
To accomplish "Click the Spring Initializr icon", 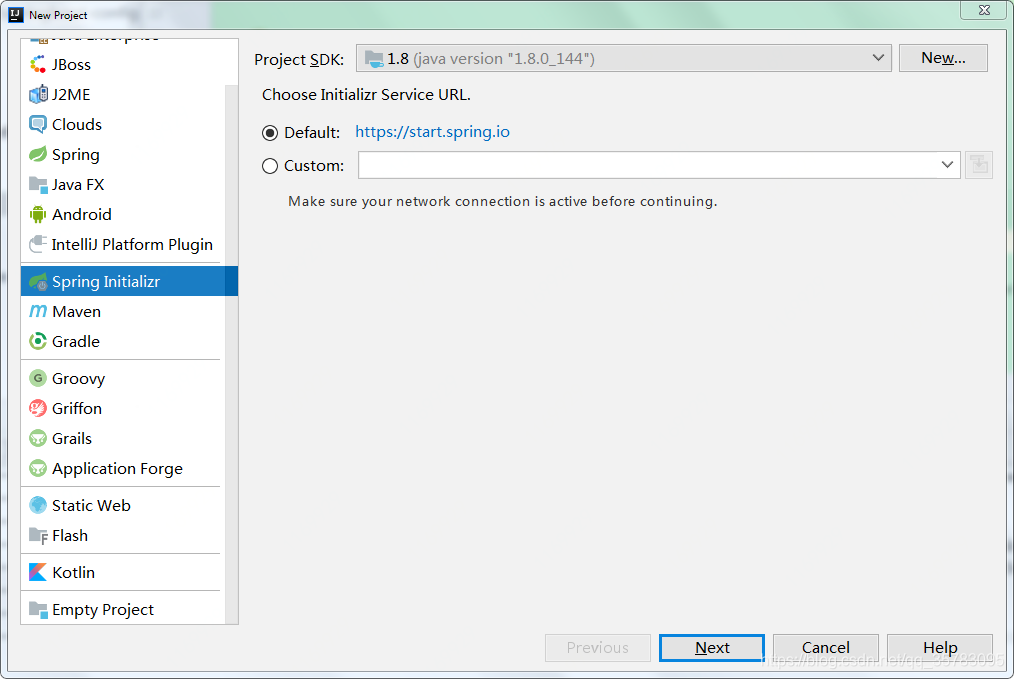I will pyautogui.click(x=38, y=282).
